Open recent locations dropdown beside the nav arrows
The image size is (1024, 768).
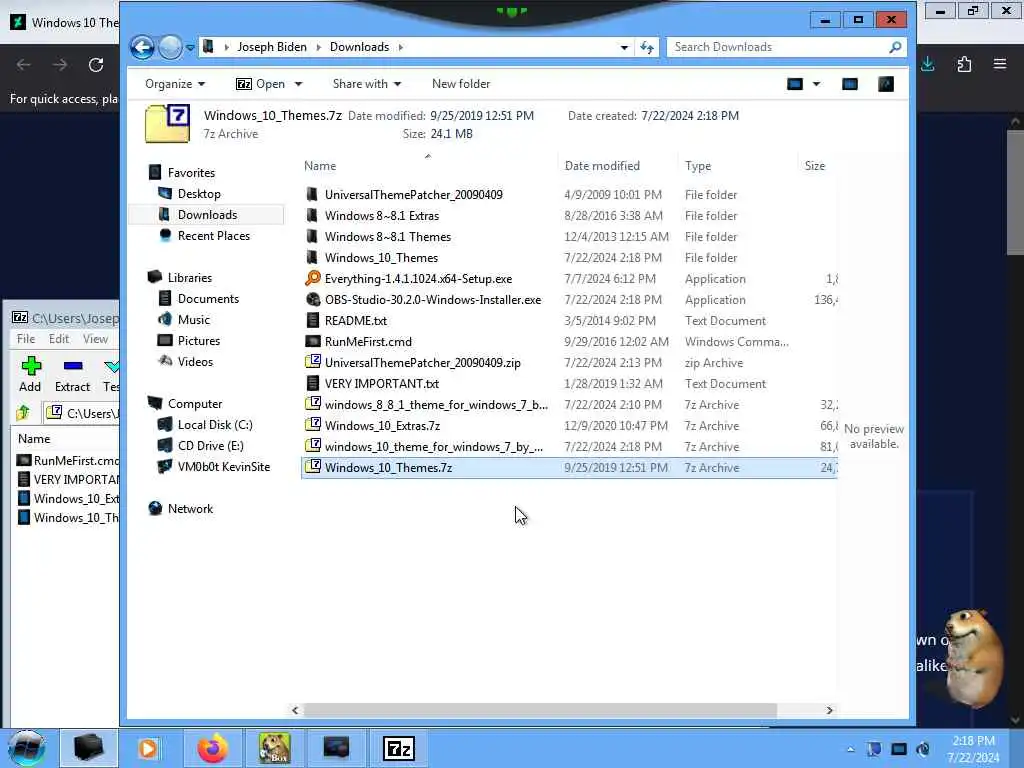pyautogui.click(x=190, y=48)
